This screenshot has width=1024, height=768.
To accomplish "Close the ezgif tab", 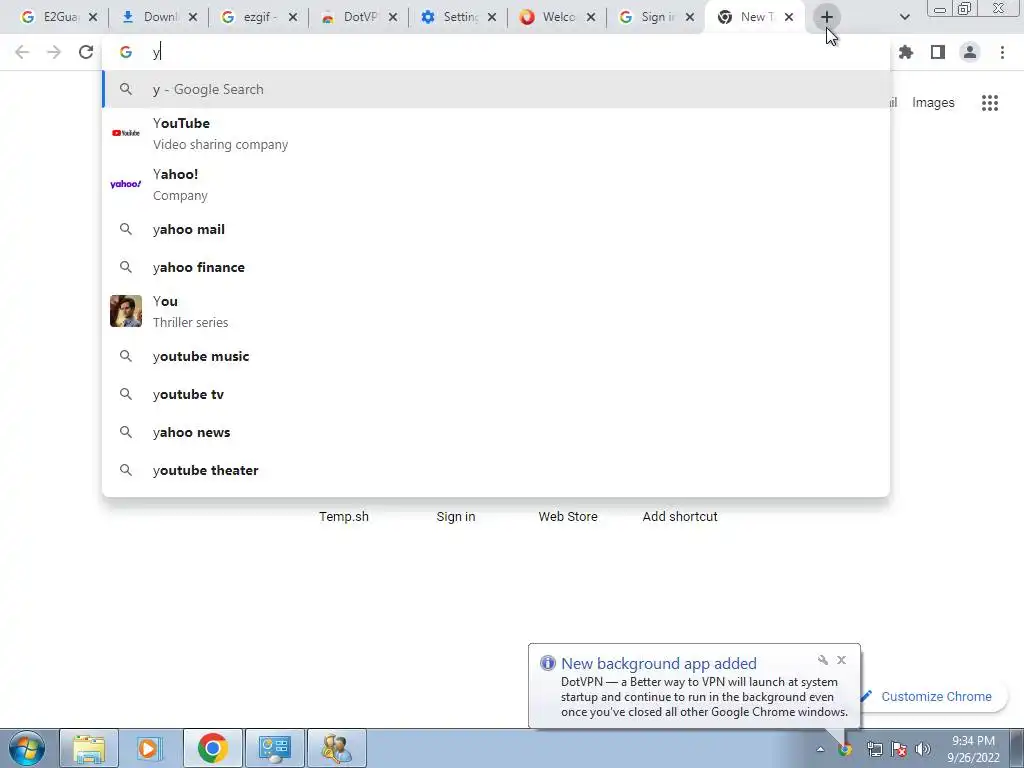I will coord(293,18).
